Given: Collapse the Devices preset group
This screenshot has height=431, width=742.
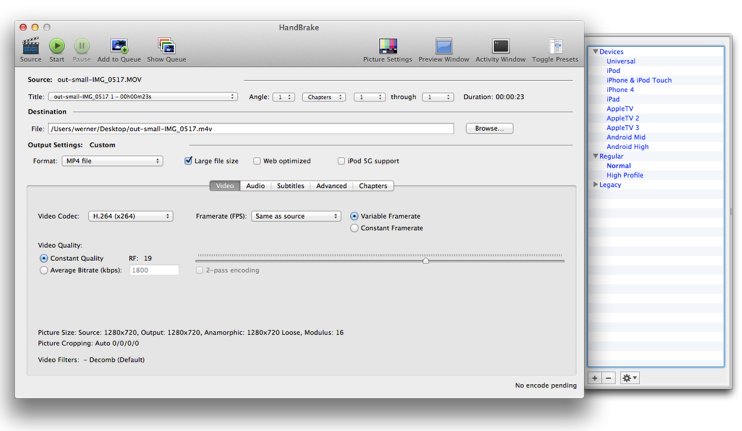Looking at the screenshot, I should (x=595, y=51).
